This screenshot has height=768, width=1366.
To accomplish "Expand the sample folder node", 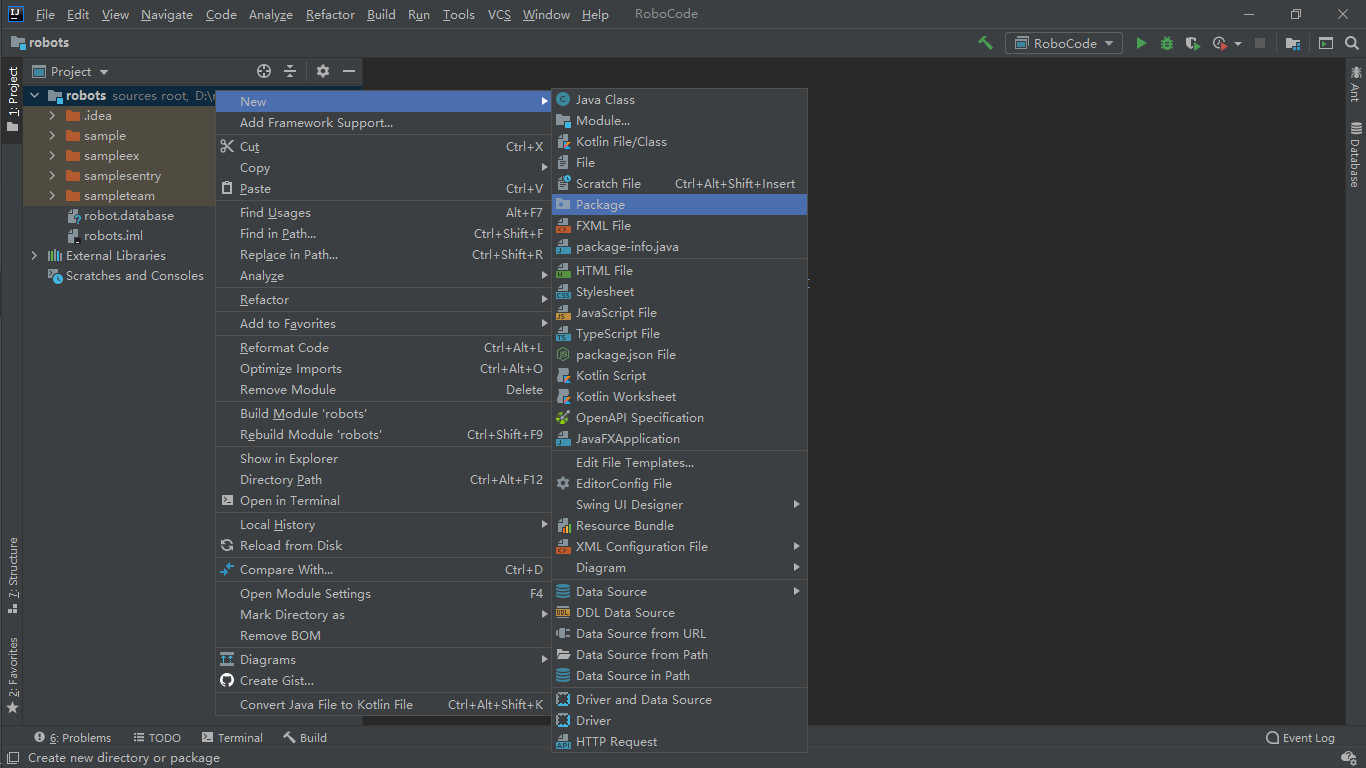I will (x=52, y=136).
